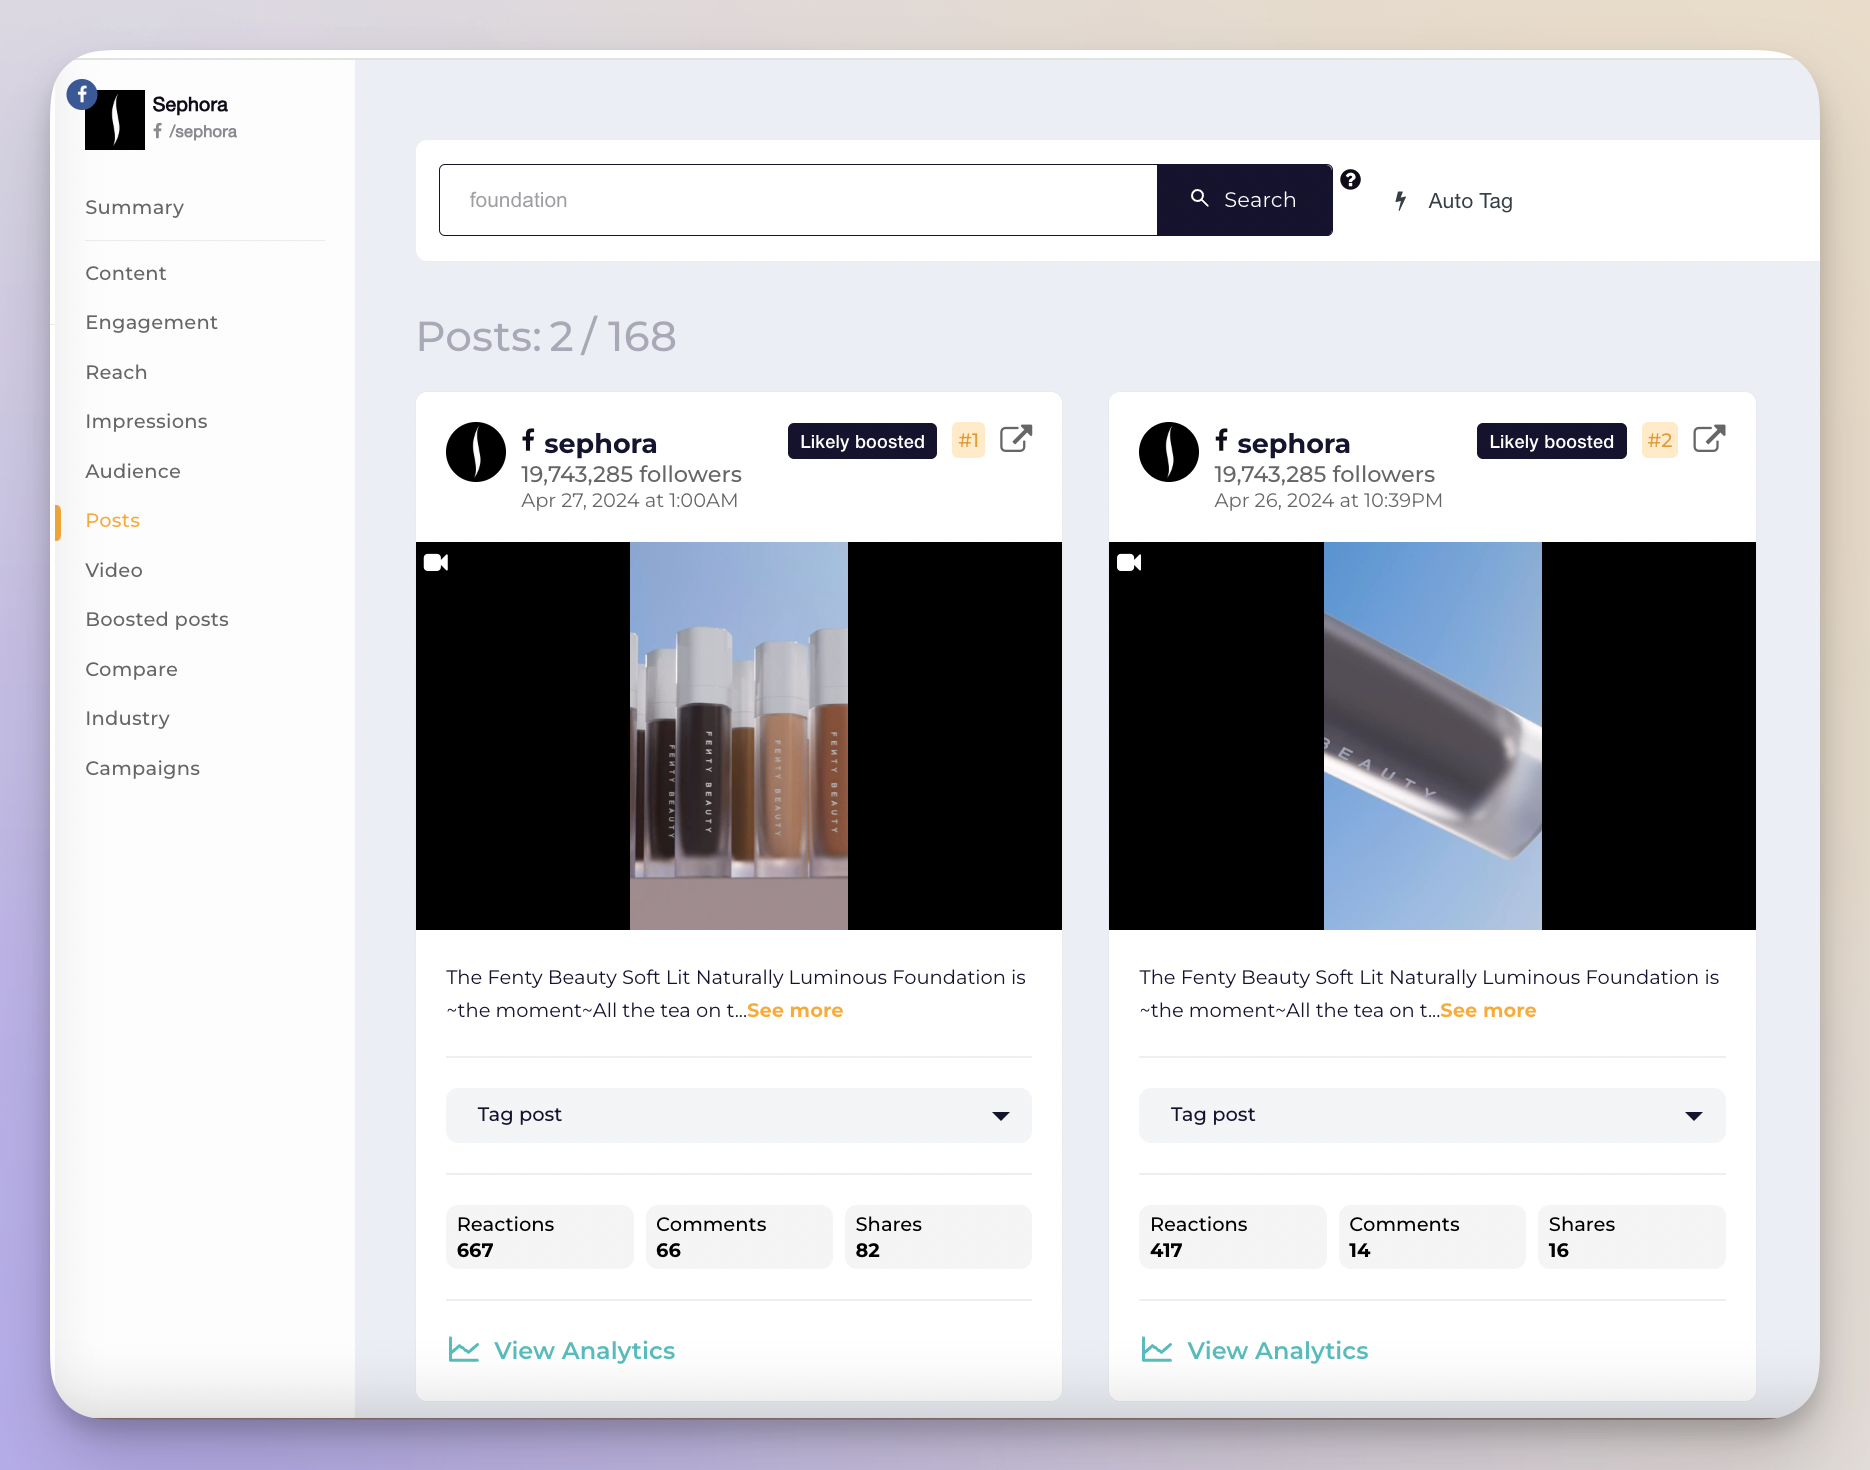
Task: Click the video camera icon on post #2
Action: 1129,563
